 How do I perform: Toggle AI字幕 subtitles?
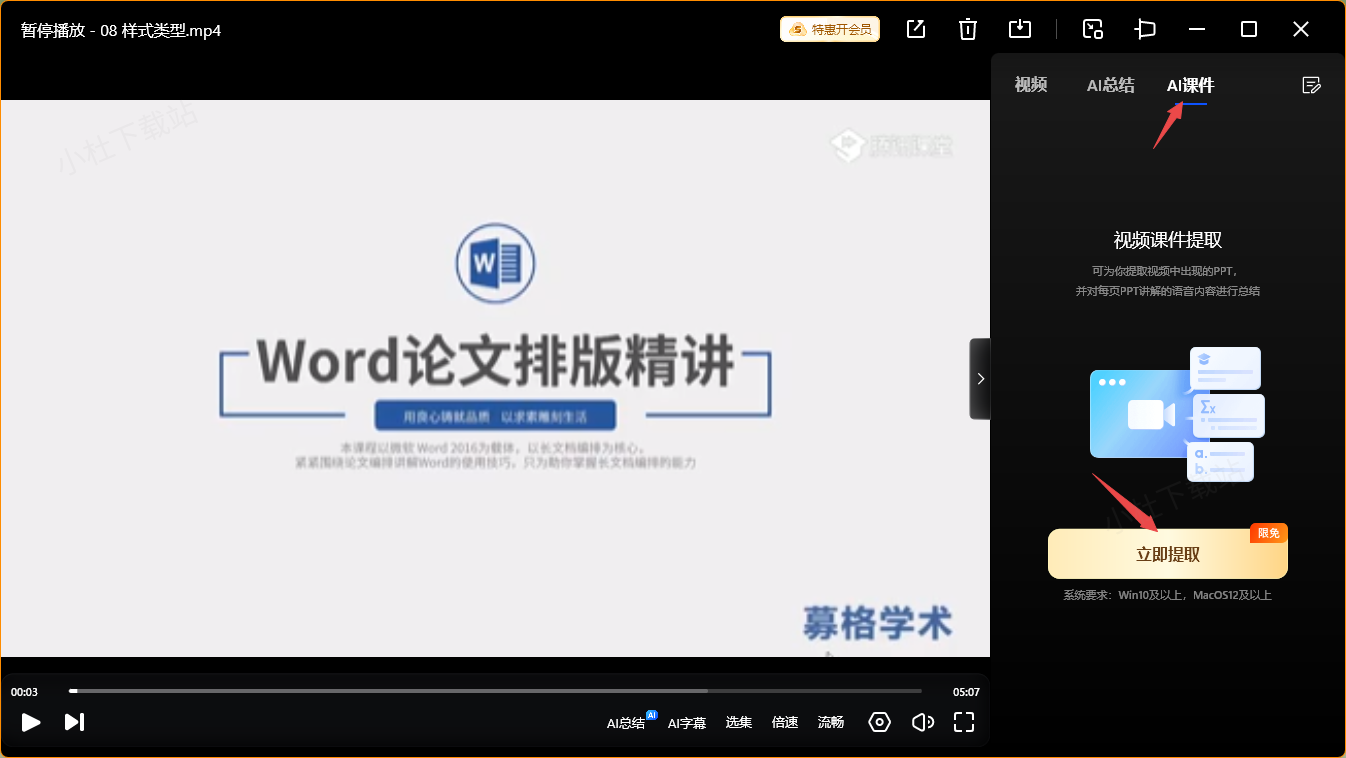coord(687,723)
